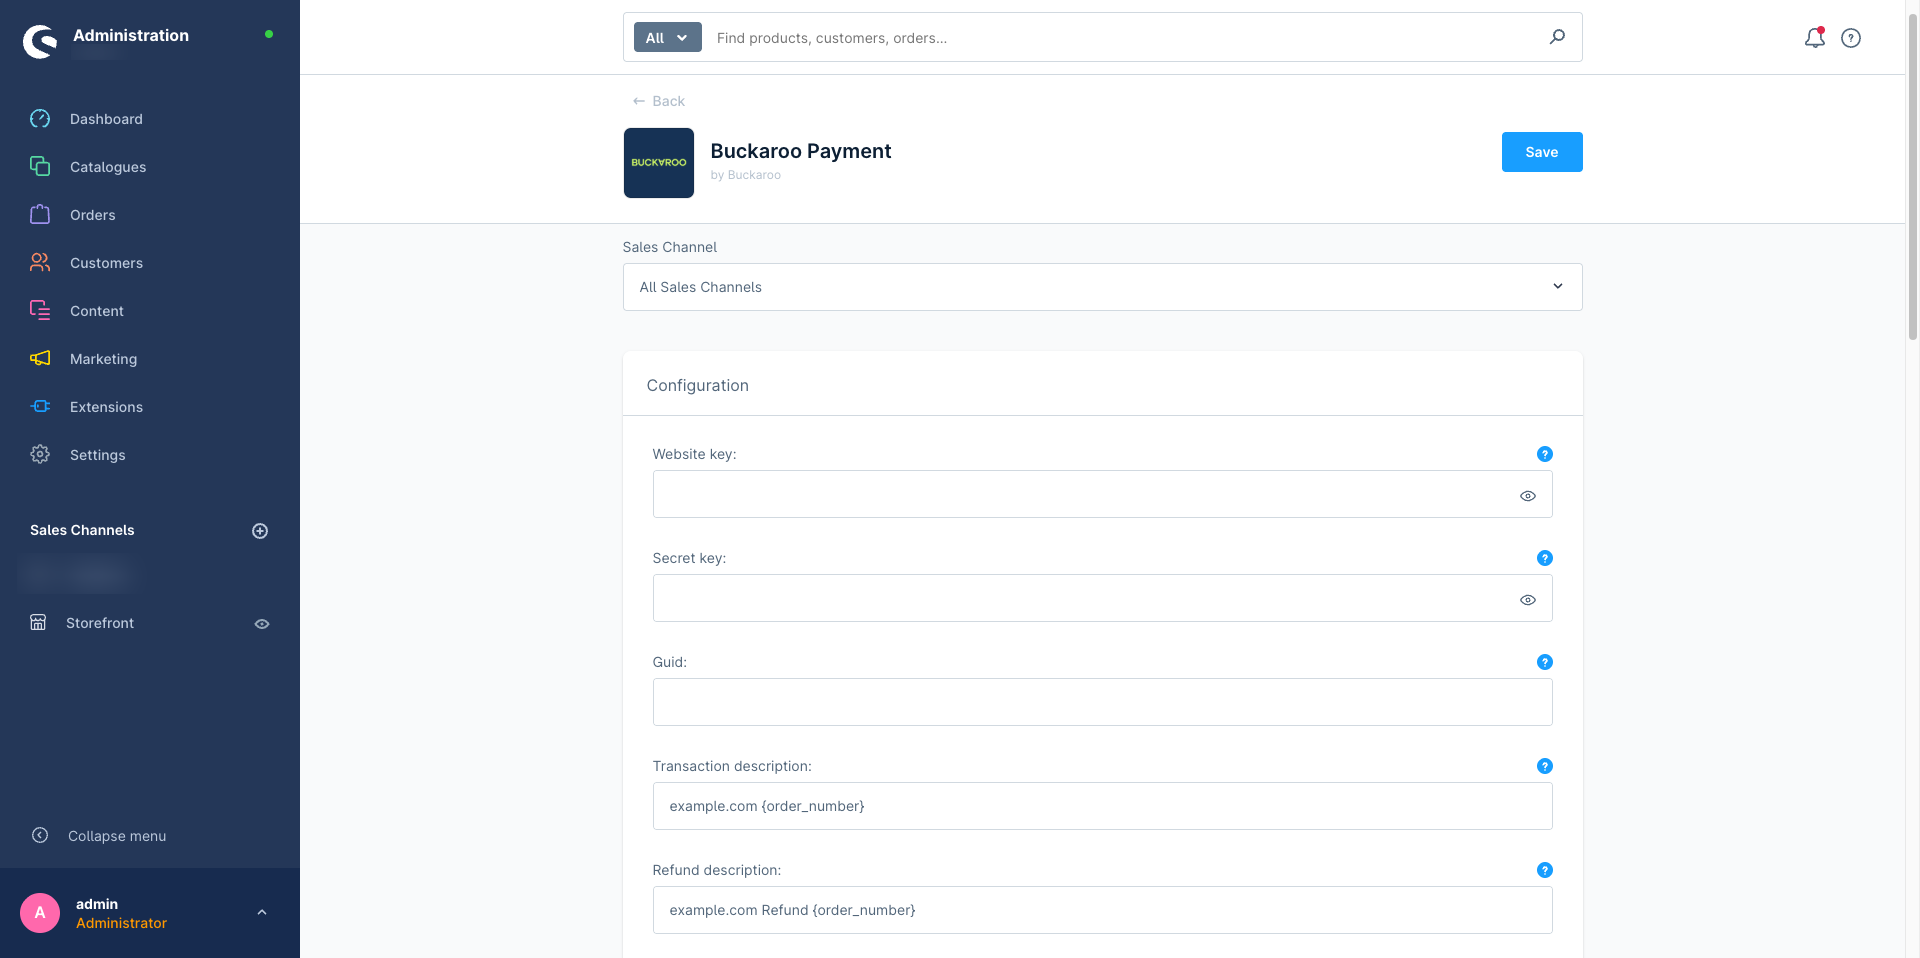Click the Sales Channels sidebar heading
Screen dimensions: 1920x958
(82, 530)
